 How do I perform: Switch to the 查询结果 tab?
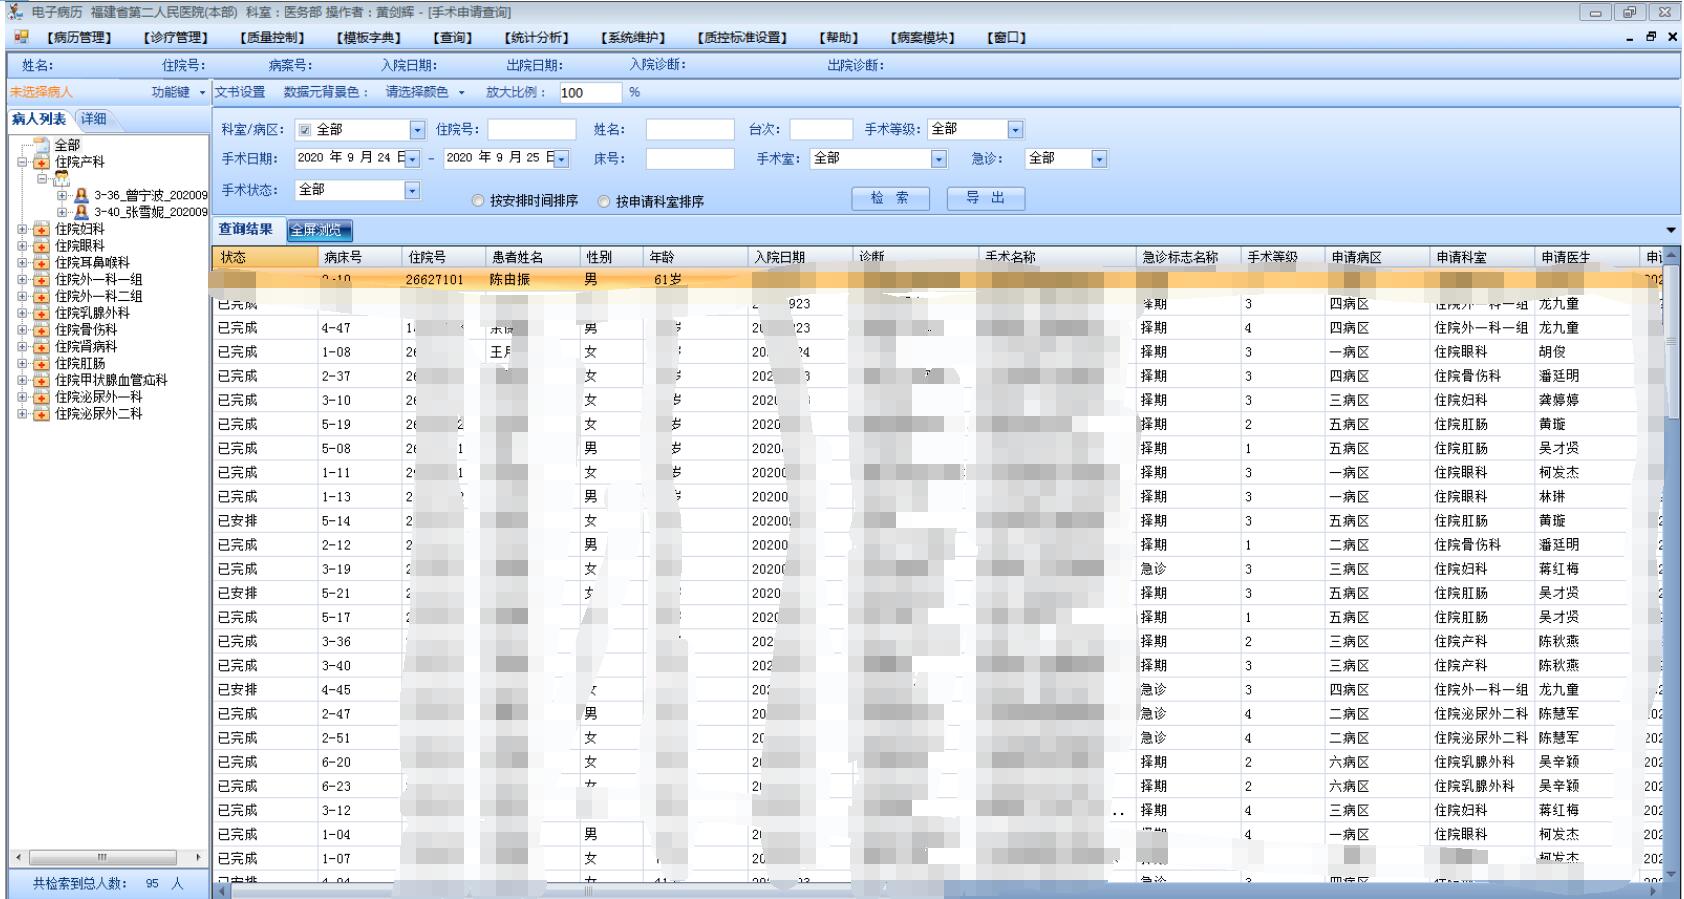coord(247,230)
